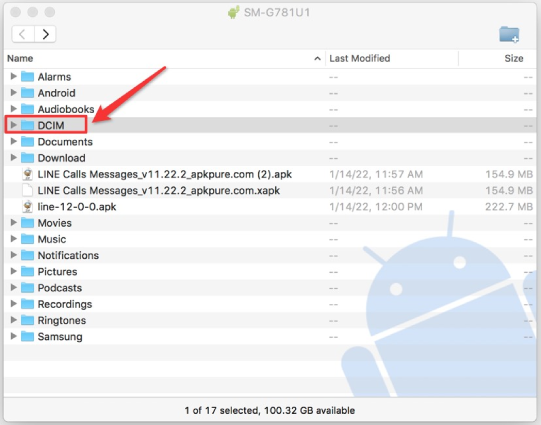Click the Documents folder name
This screenshot has width=541, height=425.
tap(65, 142)
